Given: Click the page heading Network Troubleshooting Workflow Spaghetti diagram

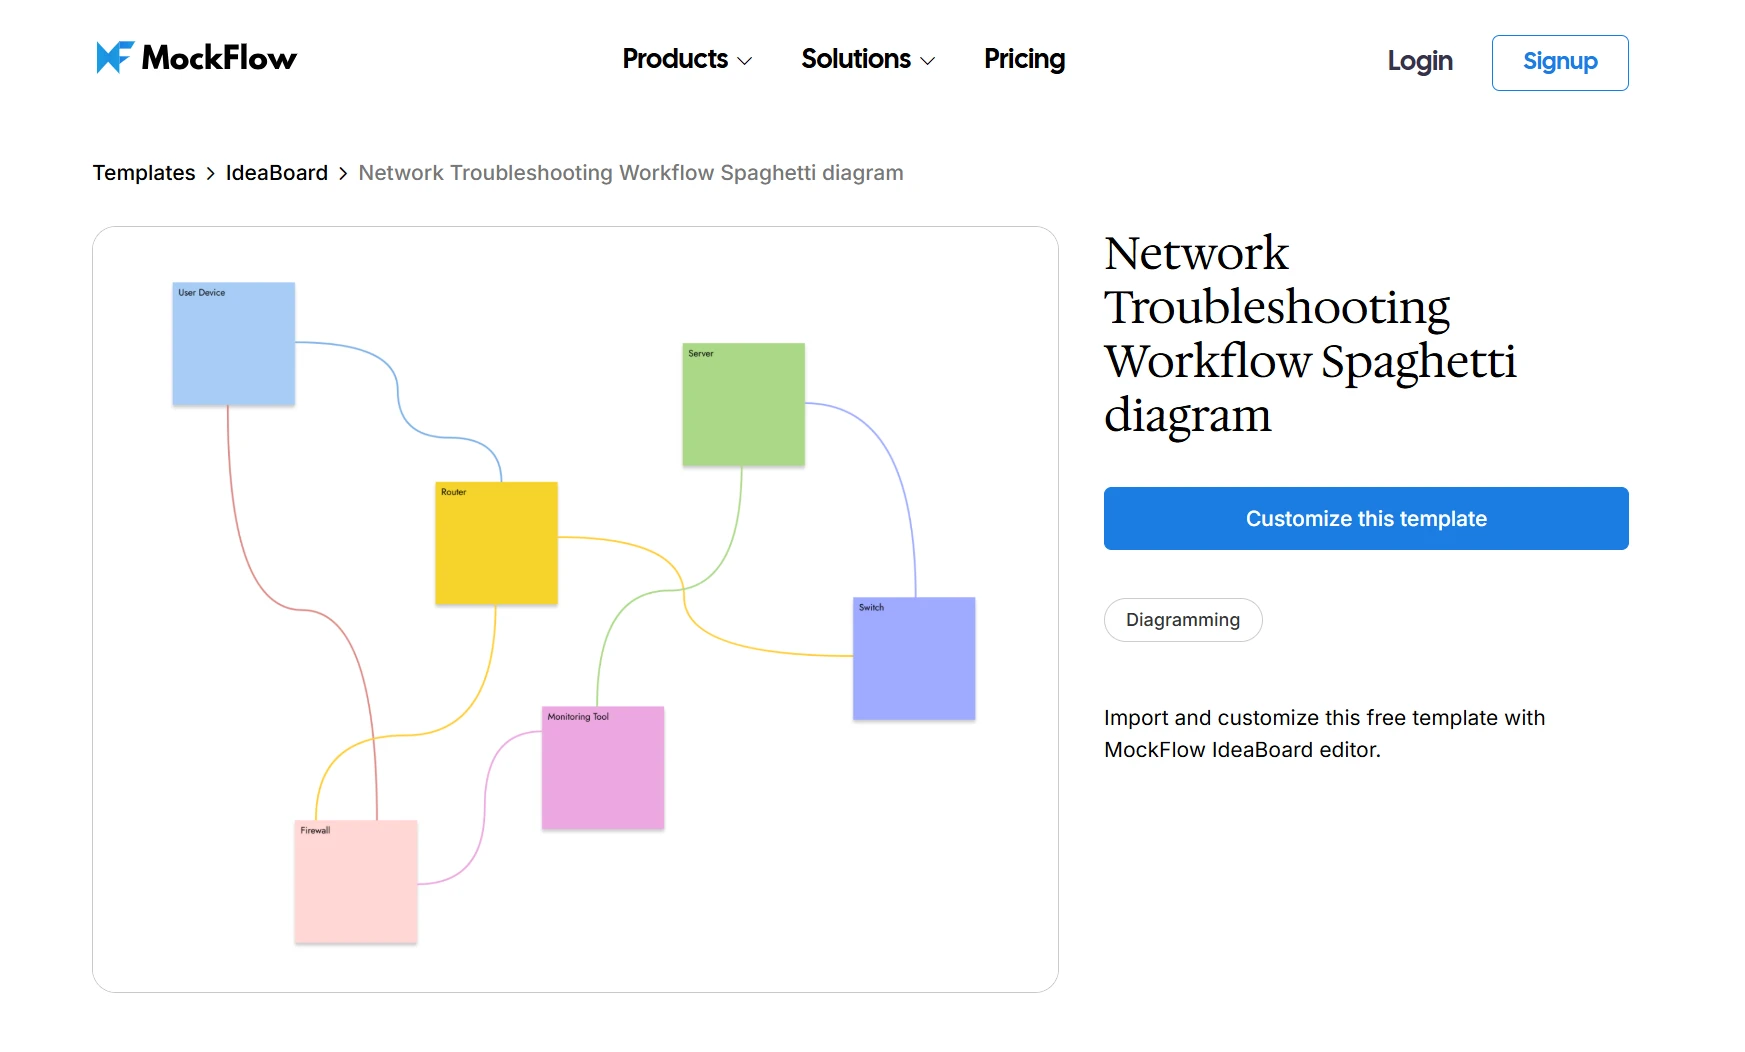Looking at the screenshot, I should click(x=1310, y=333).
